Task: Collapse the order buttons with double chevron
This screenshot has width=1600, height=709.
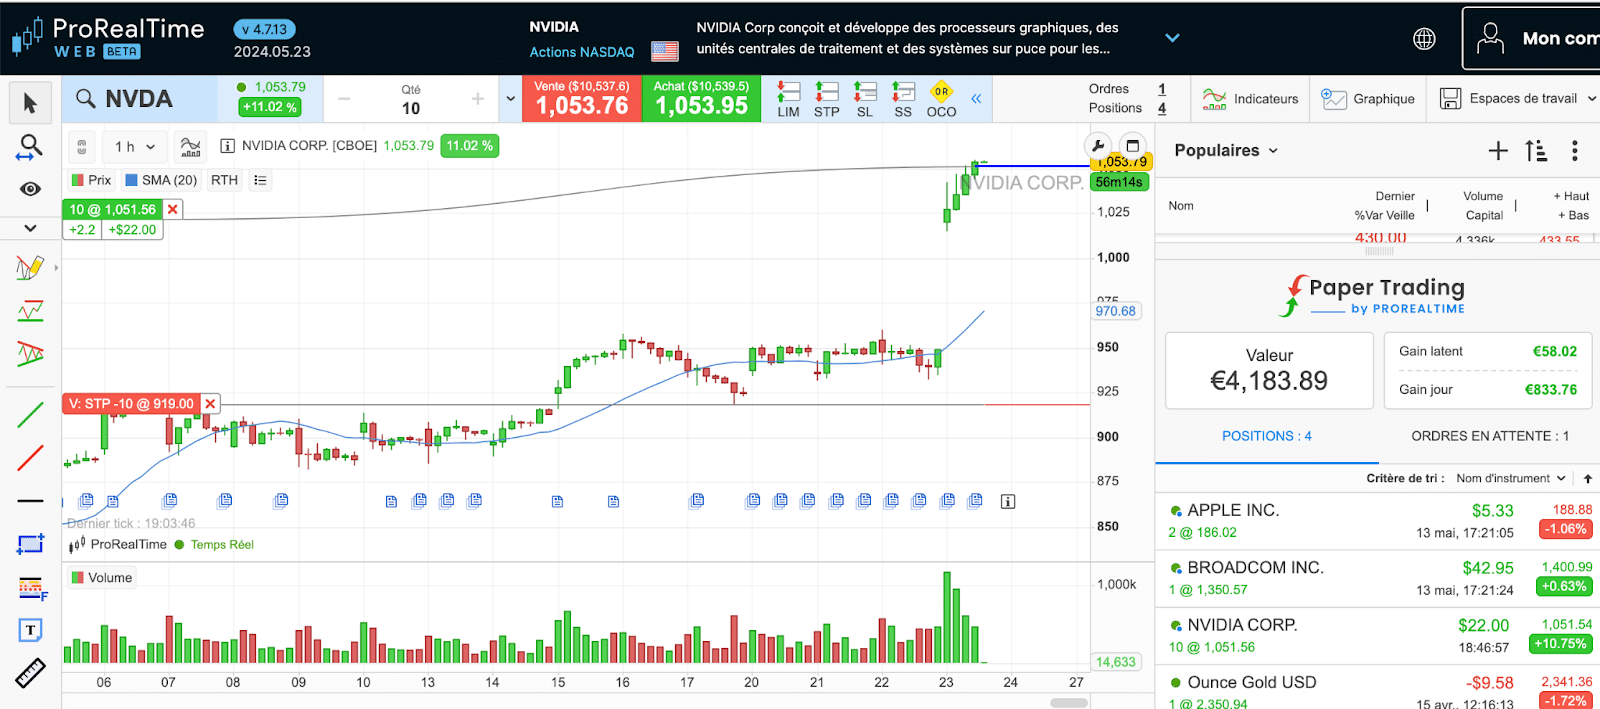Action: click(976, 99)
